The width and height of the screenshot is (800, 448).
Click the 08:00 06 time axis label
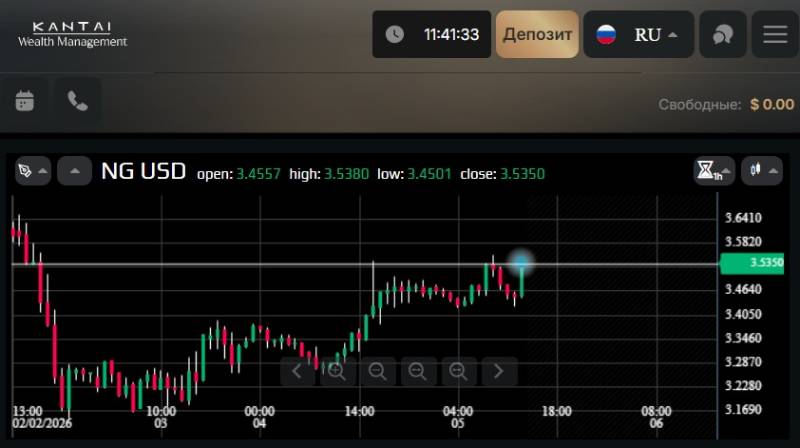(x=656, y=417)
